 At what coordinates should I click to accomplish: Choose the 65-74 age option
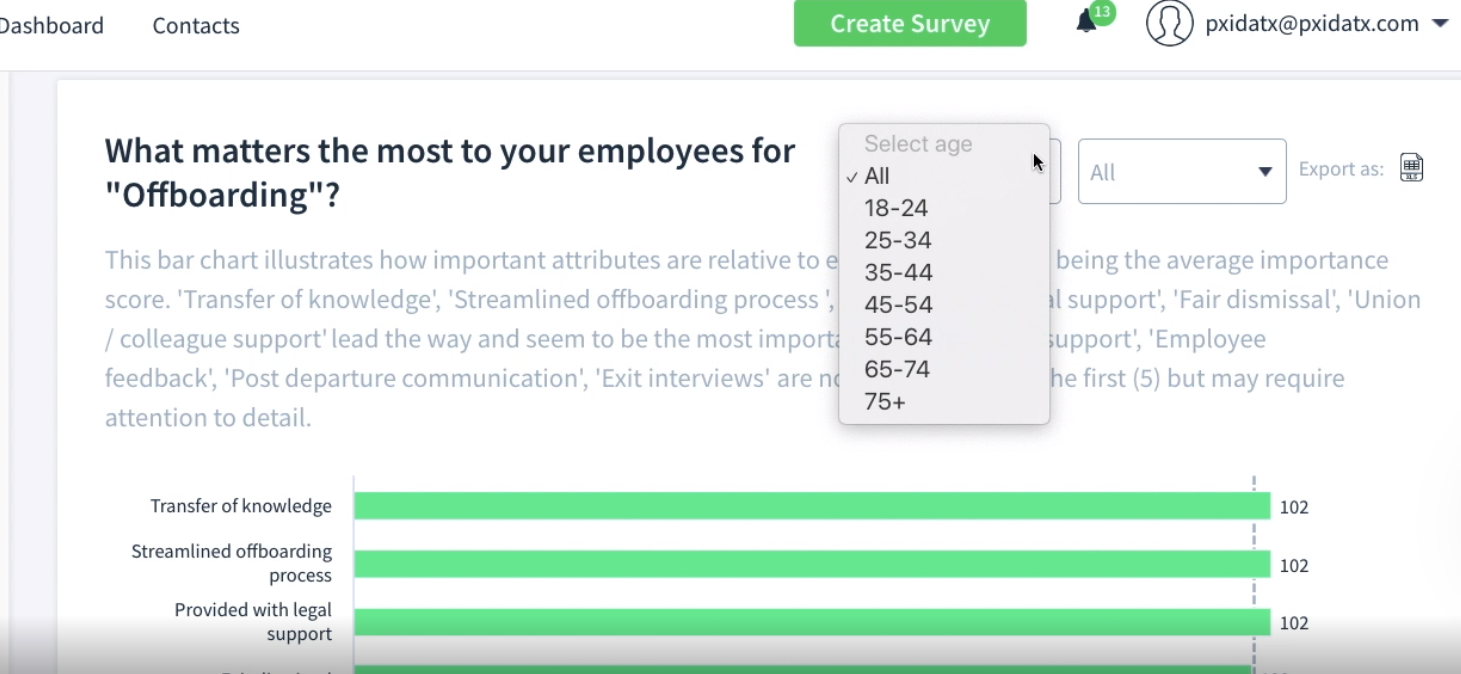(x=897, y=369)
